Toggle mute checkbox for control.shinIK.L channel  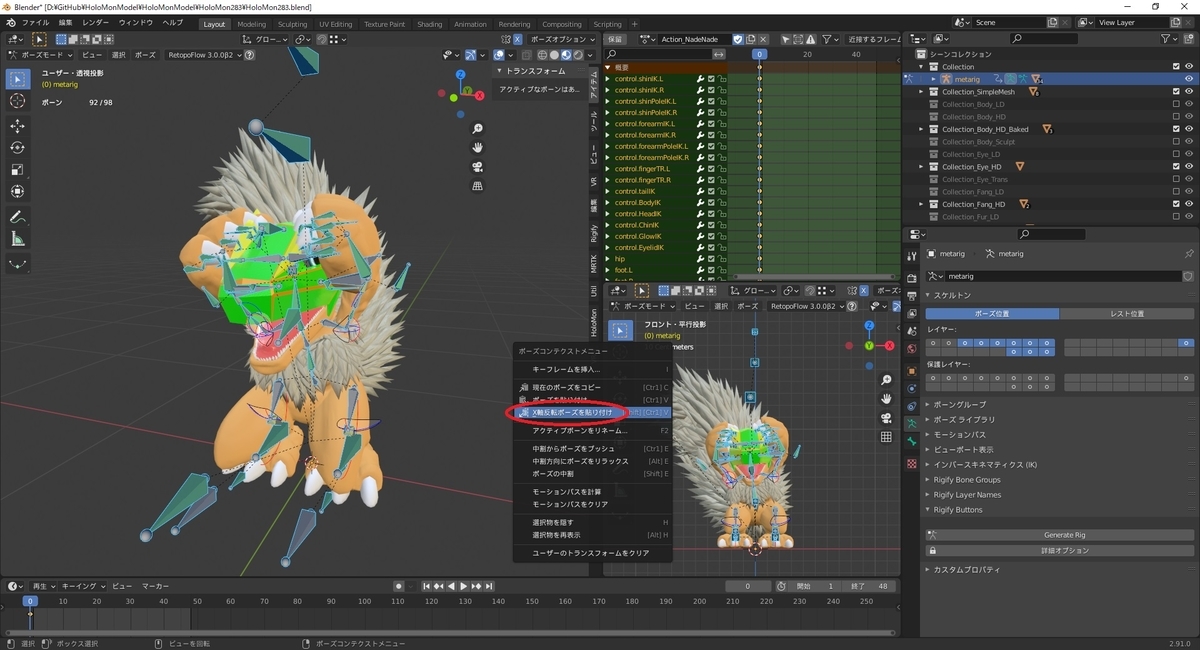point(711,79)
